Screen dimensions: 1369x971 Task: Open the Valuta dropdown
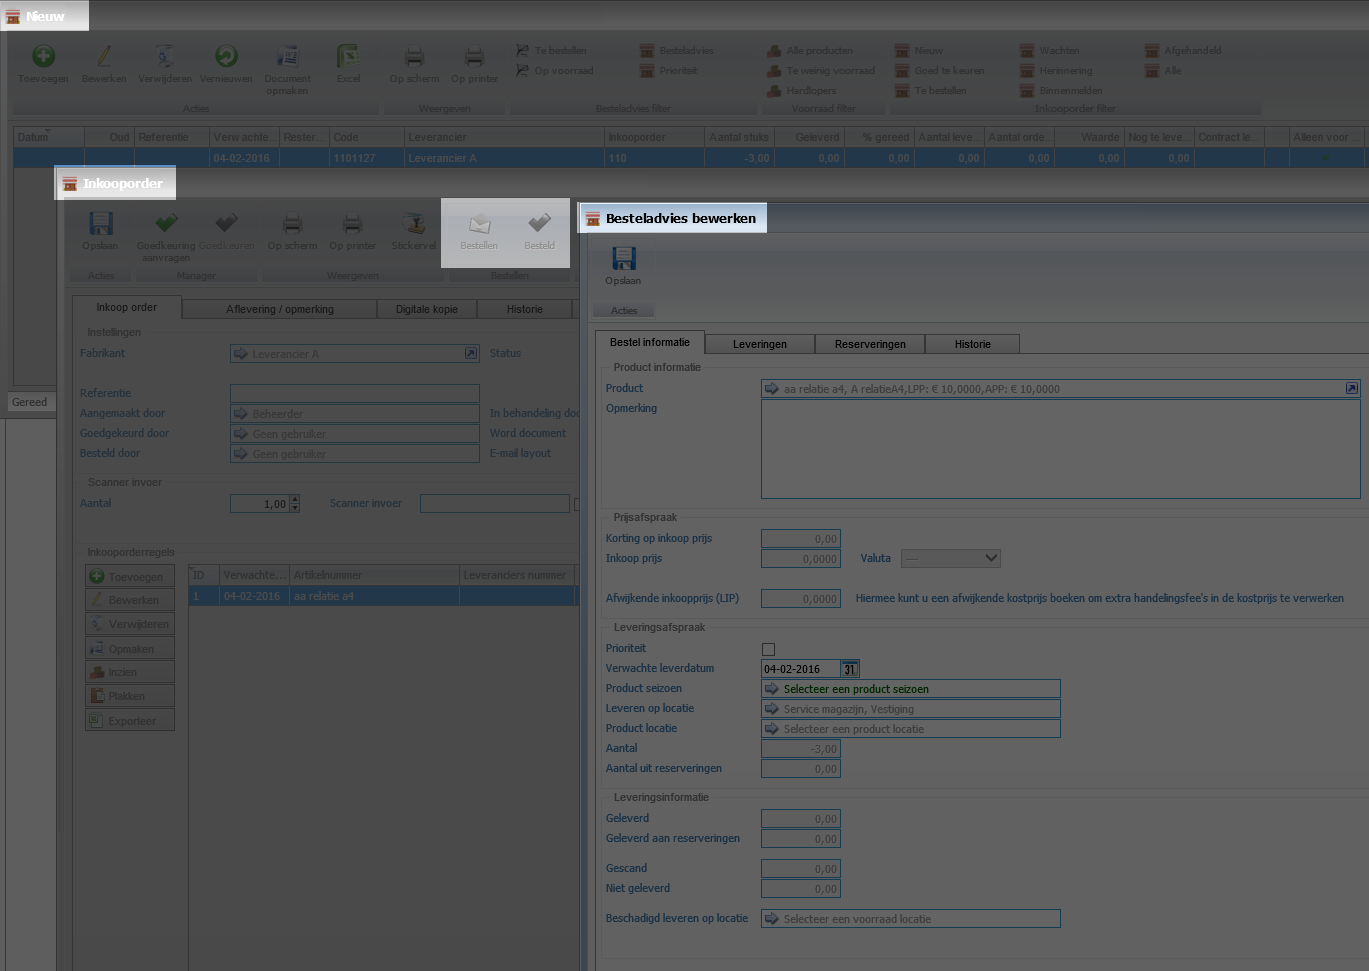[x=950, y=558]
